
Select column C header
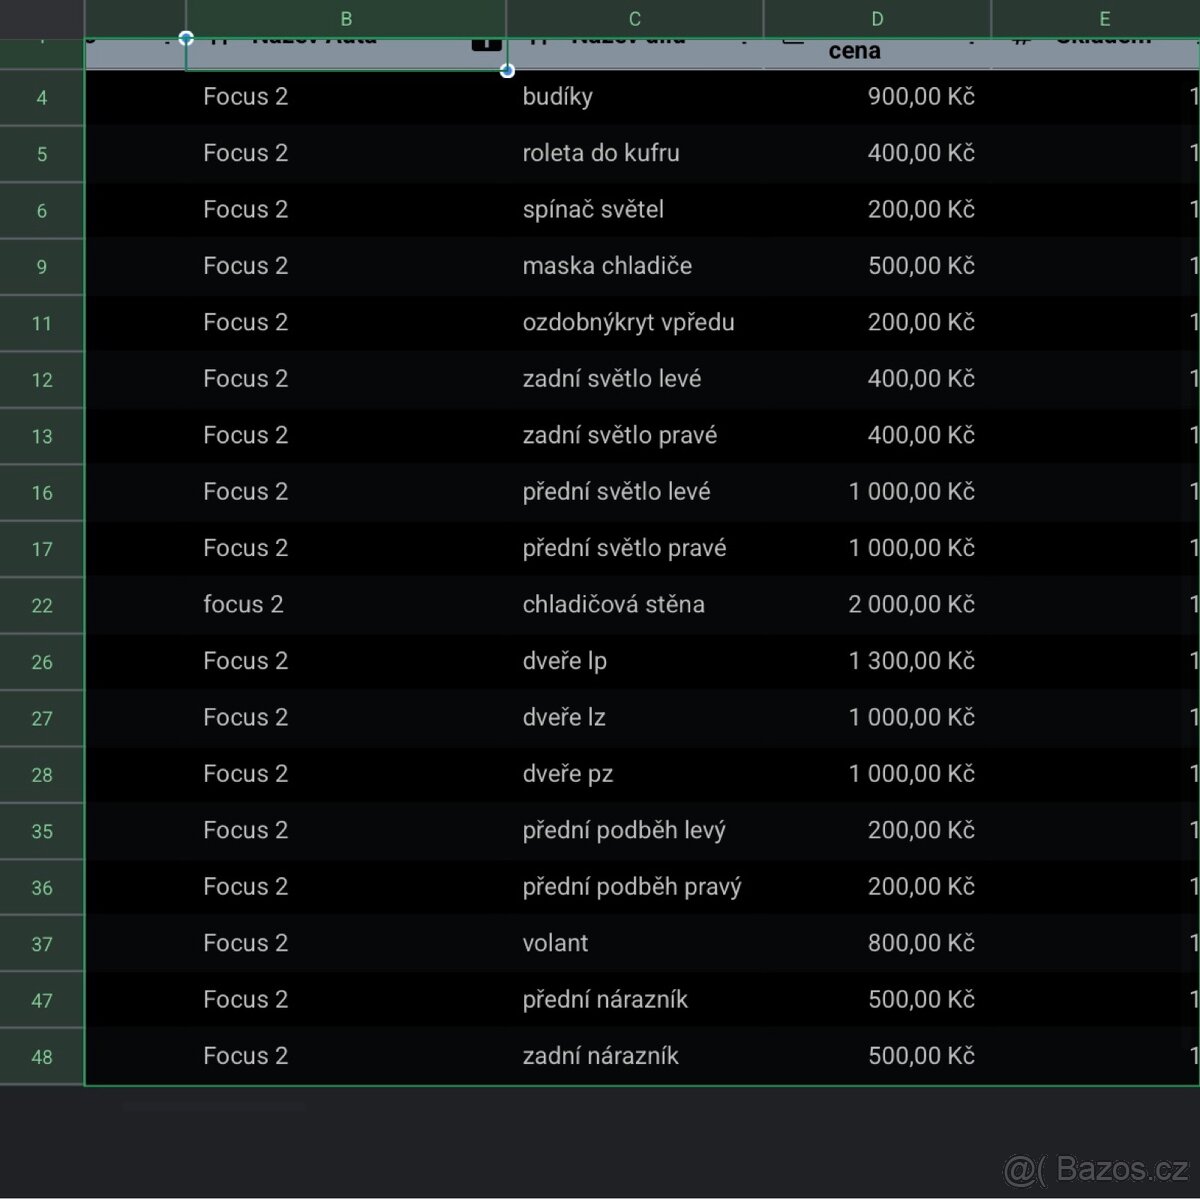(634, 19)
